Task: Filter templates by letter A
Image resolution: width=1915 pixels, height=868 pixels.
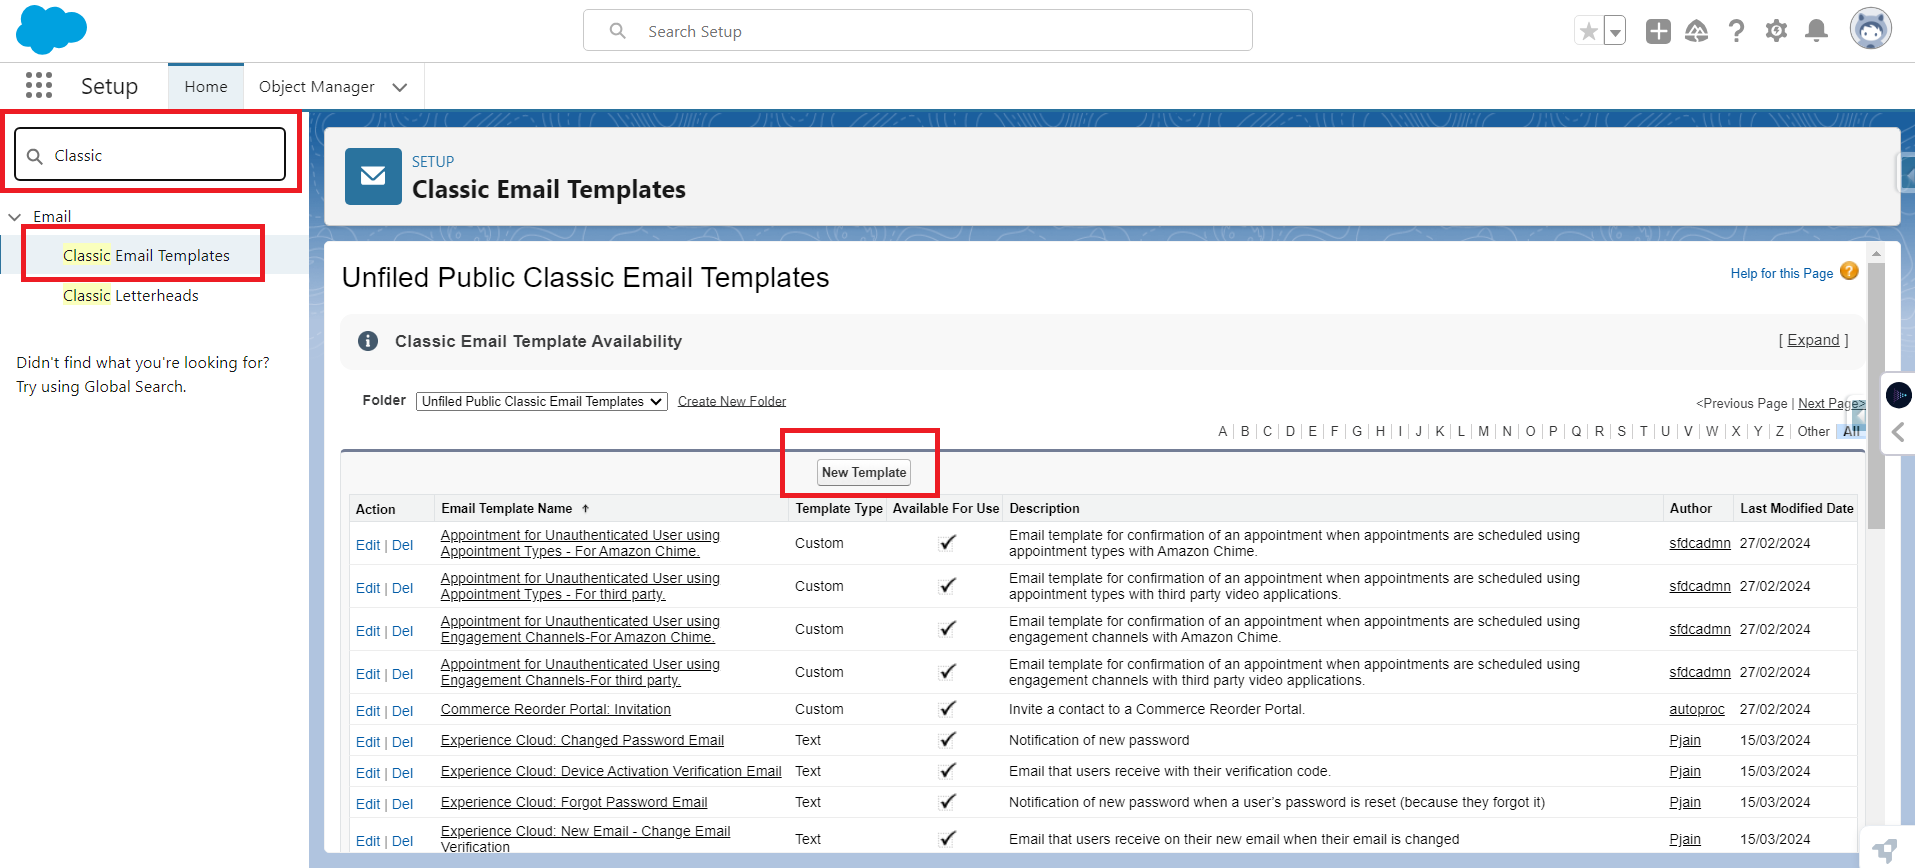Action: [1222, 431]
